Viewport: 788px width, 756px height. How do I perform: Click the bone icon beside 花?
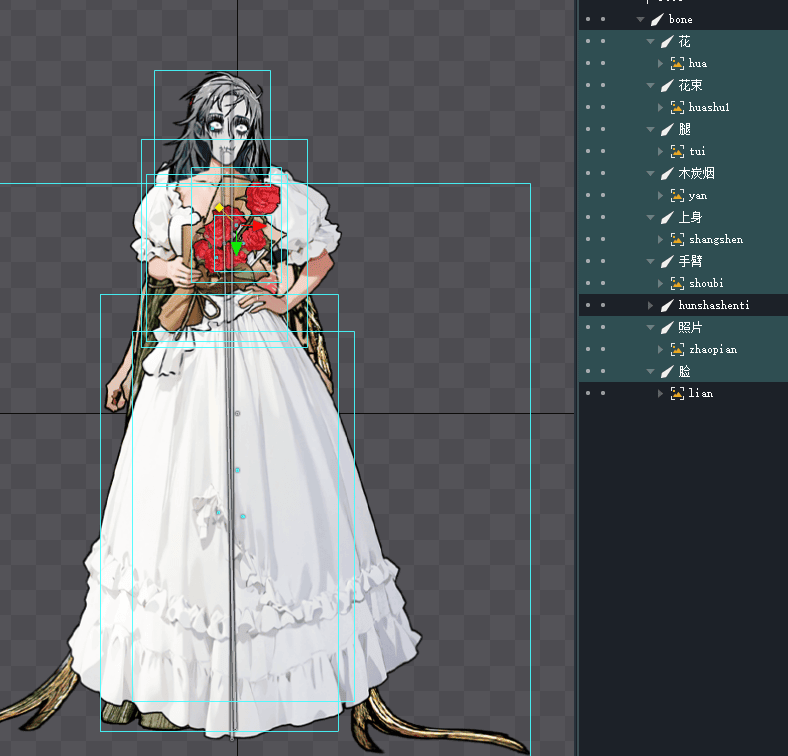[x=668, y=42]
